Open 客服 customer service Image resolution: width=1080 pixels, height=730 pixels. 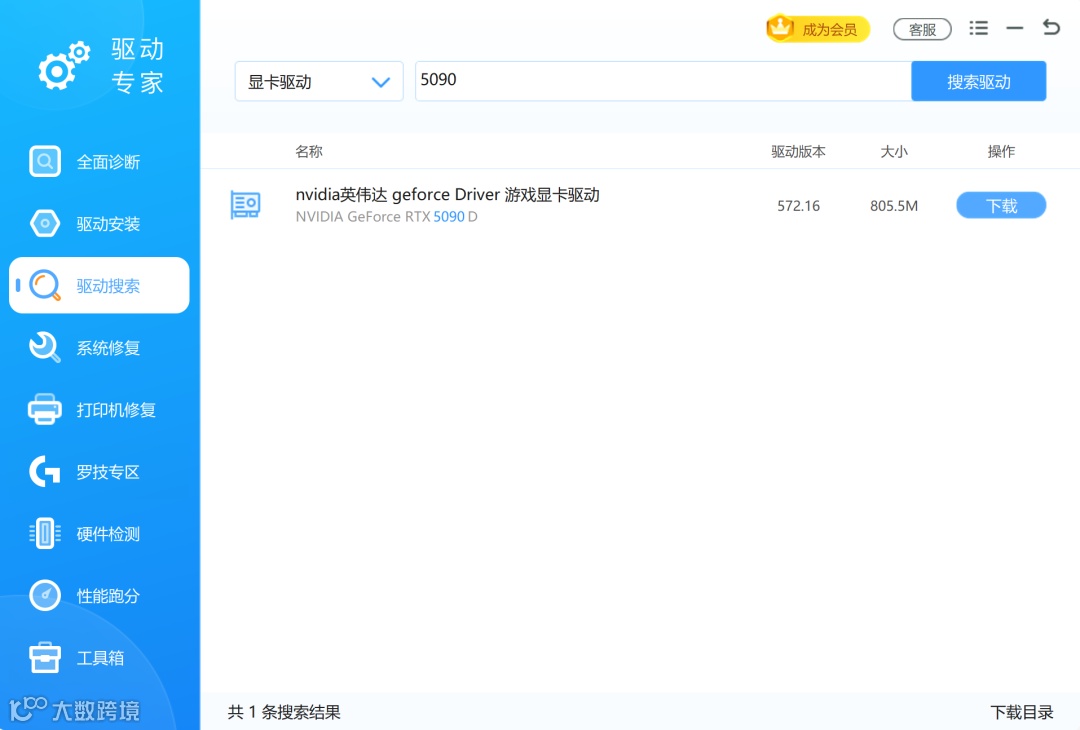pos(922,29)
